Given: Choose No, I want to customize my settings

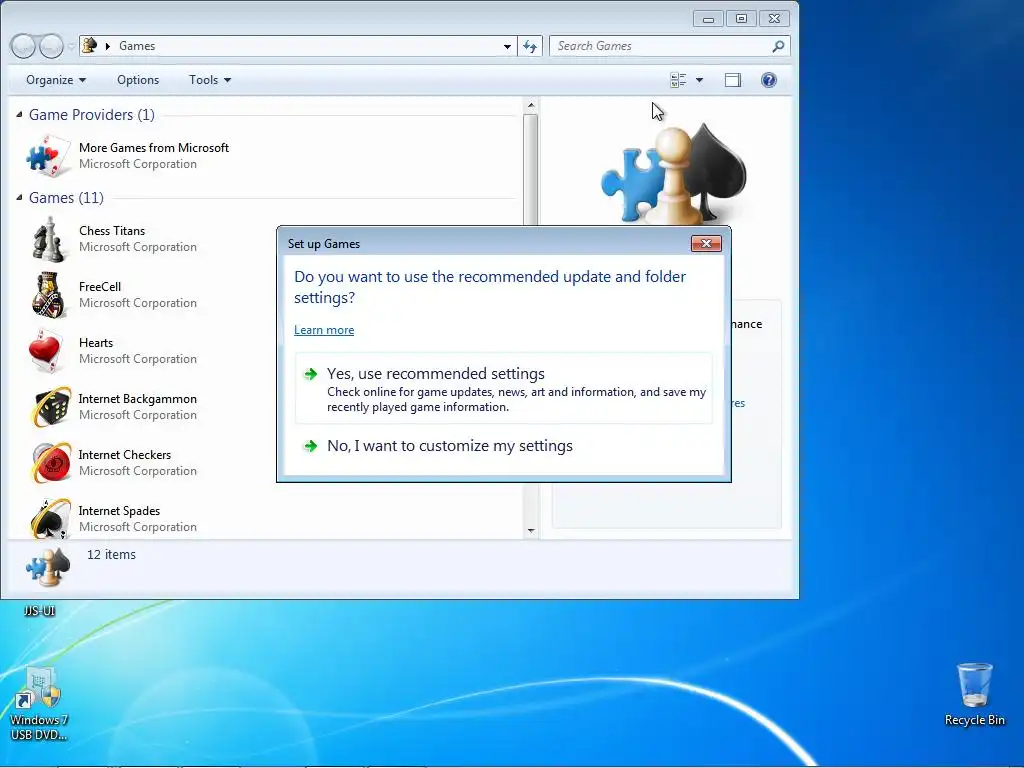Looking at the screenshot, I should pyautogui.click(x=504, y=446).
